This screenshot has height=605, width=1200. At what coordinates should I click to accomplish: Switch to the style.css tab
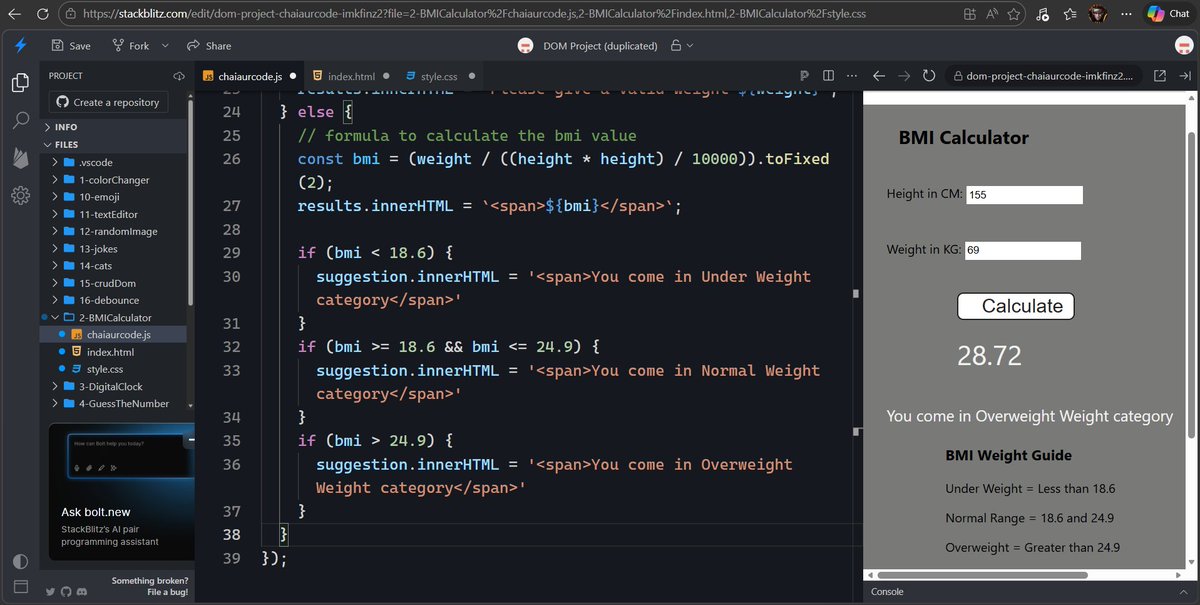(x=438, y=76)
